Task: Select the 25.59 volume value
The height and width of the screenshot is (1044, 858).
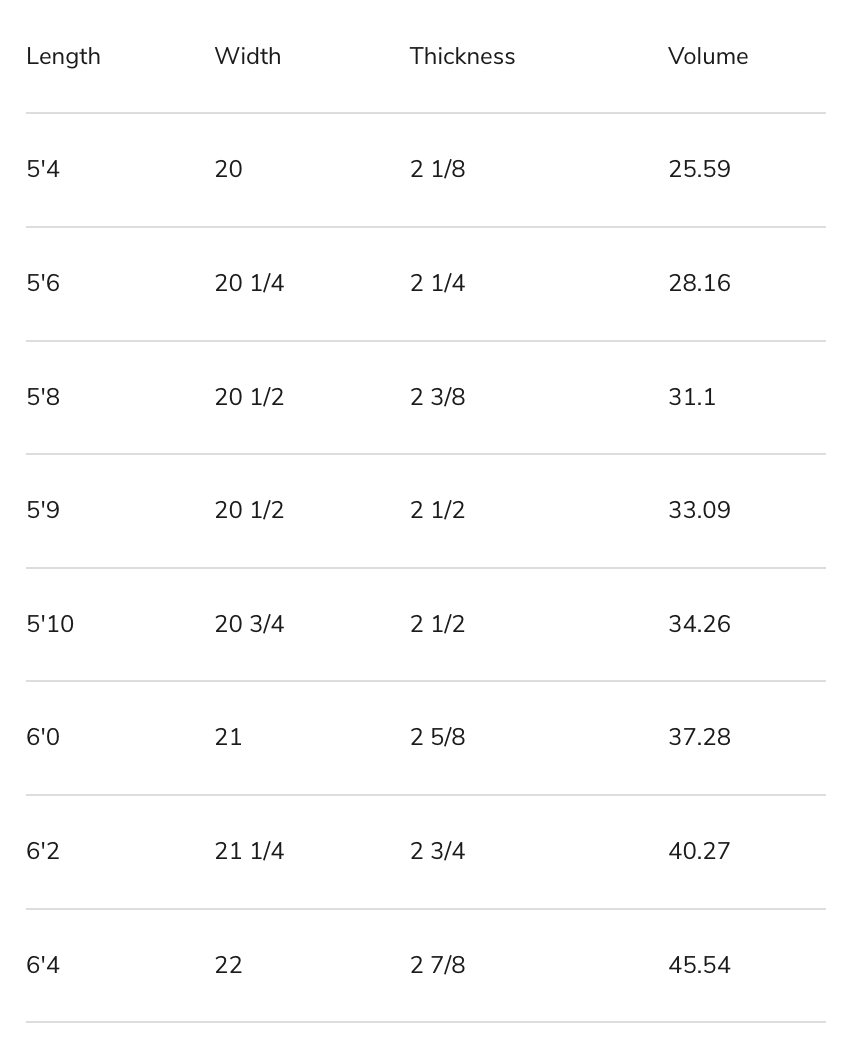Action: tap(699, 169)
